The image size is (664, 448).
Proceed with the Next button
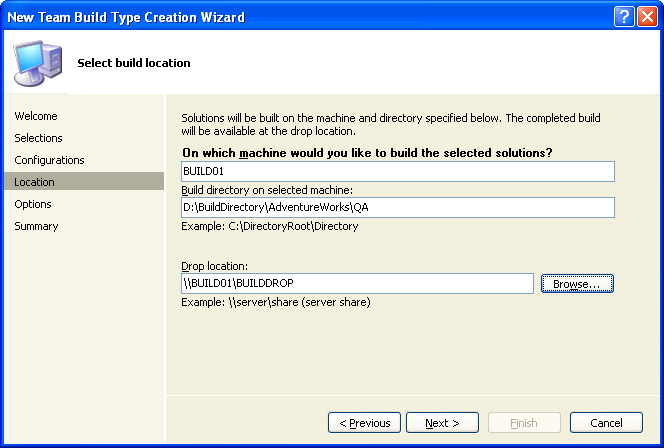pos(441,423)
